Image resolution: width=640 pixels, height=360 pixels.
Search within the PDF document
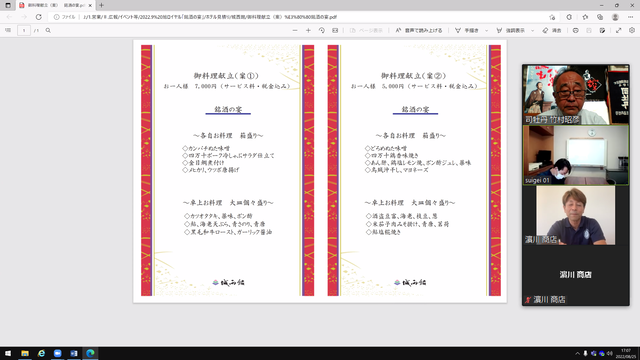click(48, 30)
